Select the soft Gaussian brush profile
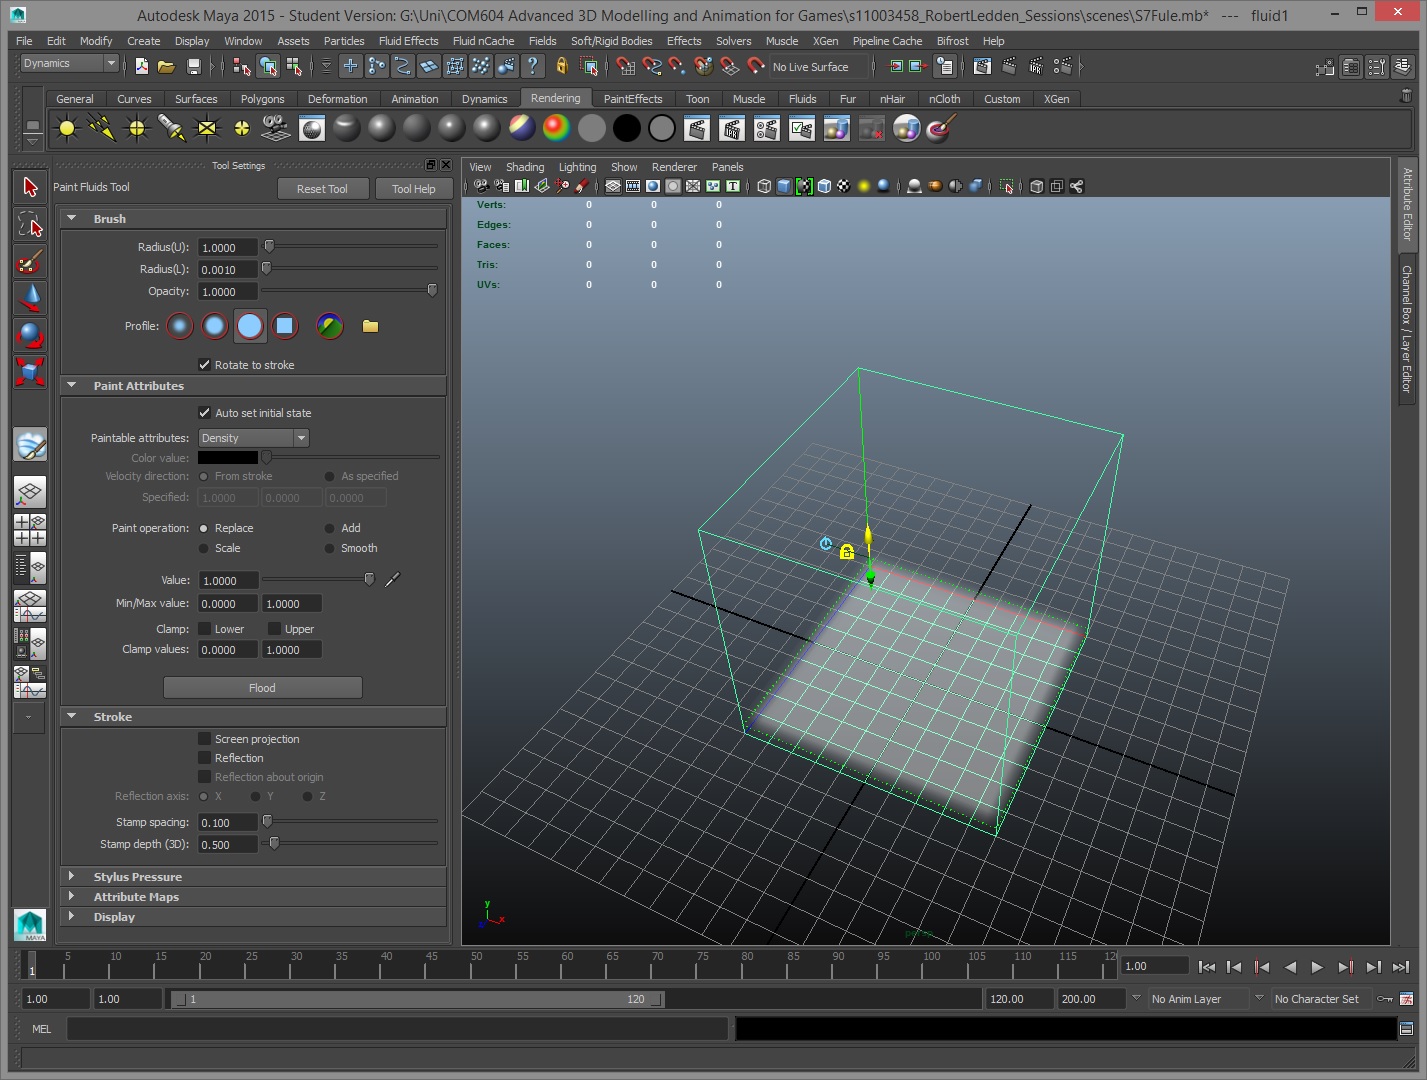The width and height of the screenshot is (1427, 1080). click(180, 326)
